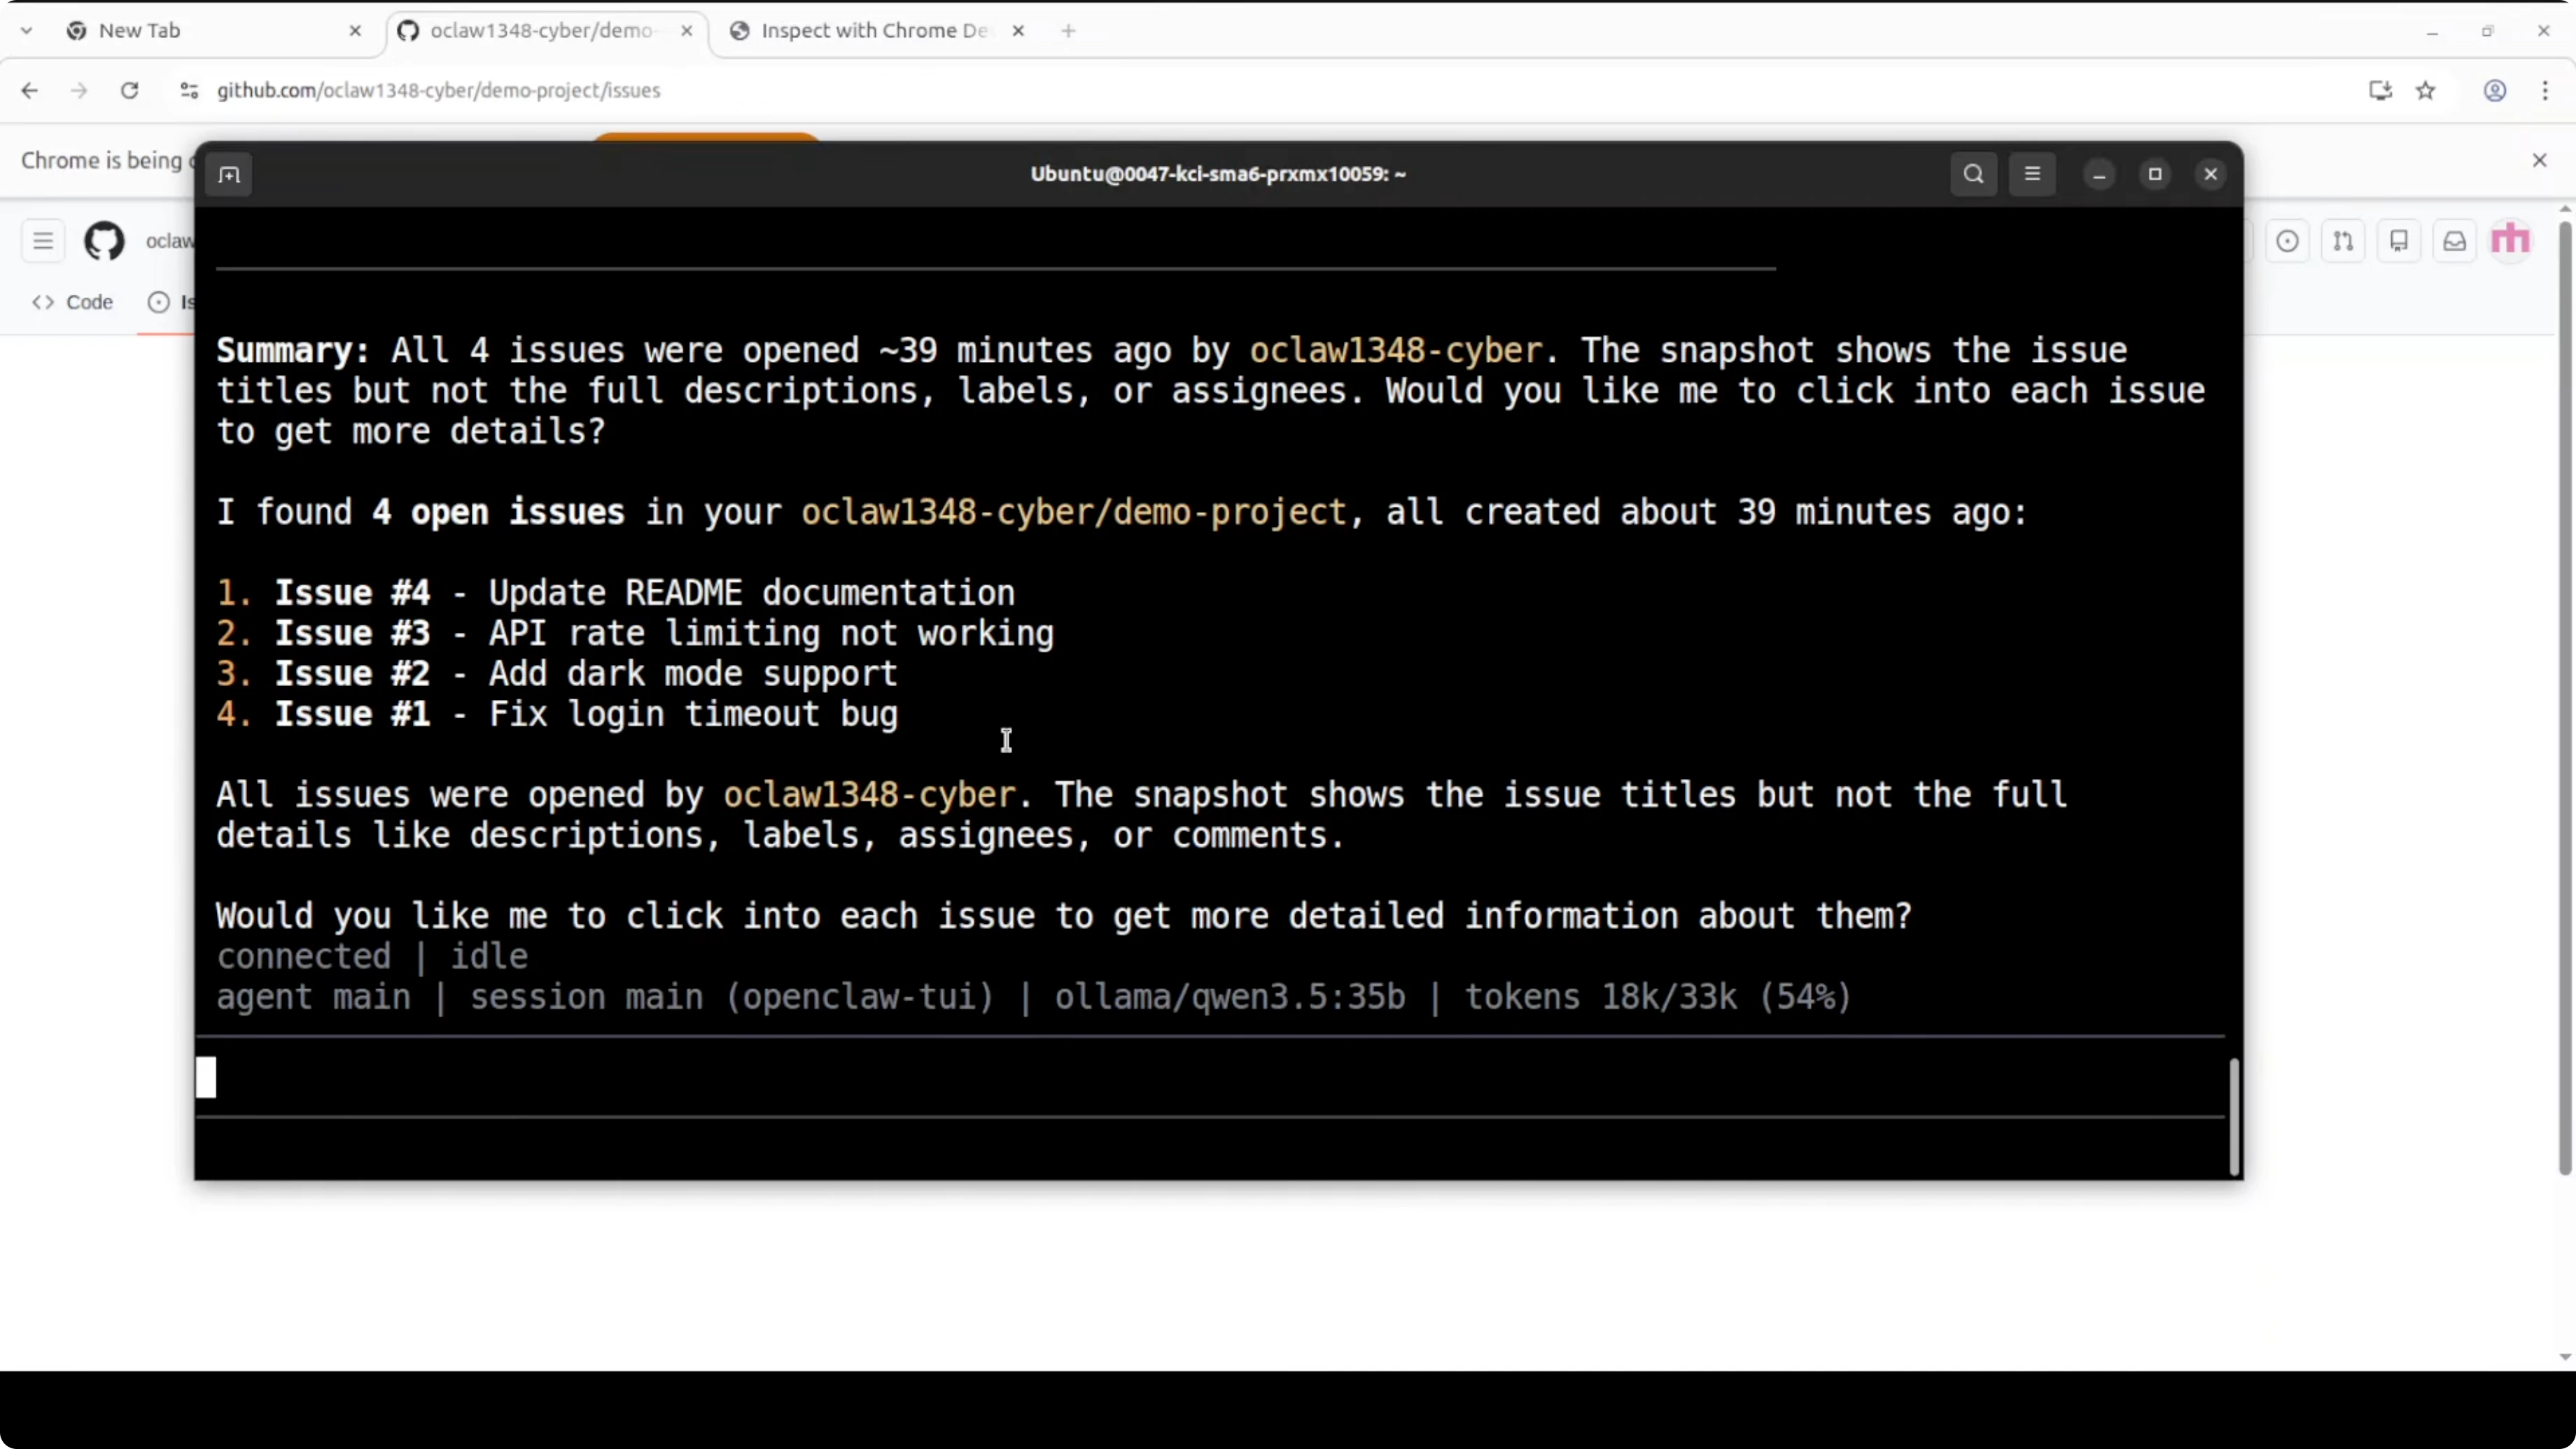This screenshot has height=1449, width=2576.
Task: Open the GitHub notifications inbox icon
Action: pyautogui.click(x=2455, y=240)
